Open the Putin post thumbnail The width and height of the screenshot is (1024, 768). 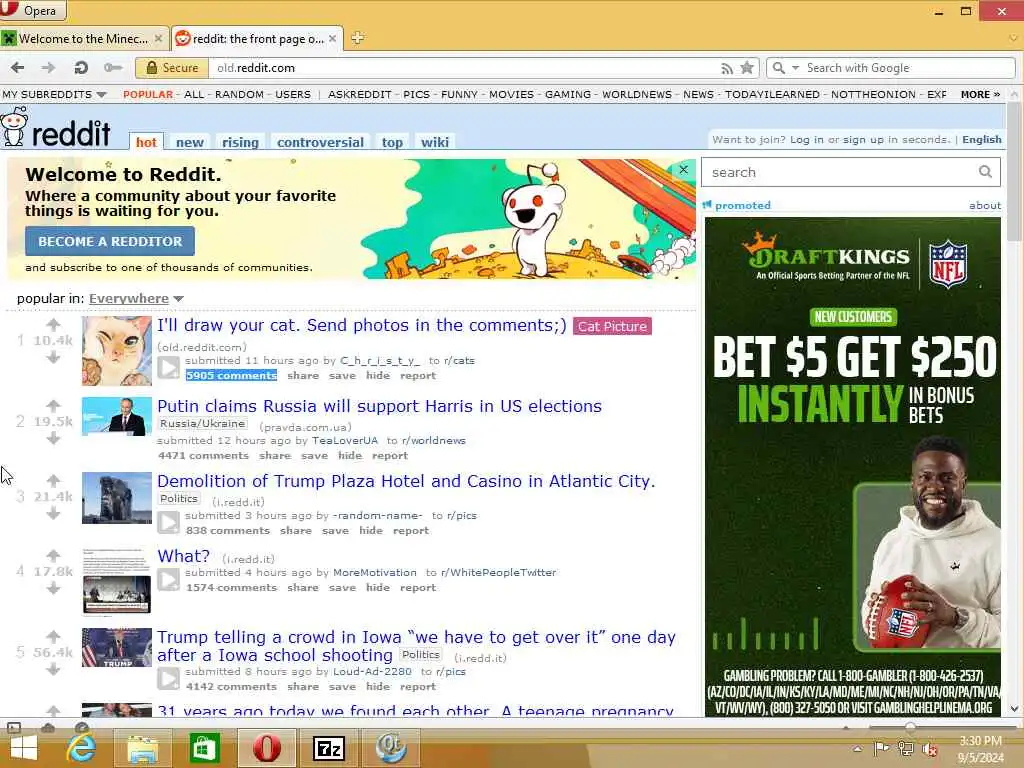(x=117, y=416)
